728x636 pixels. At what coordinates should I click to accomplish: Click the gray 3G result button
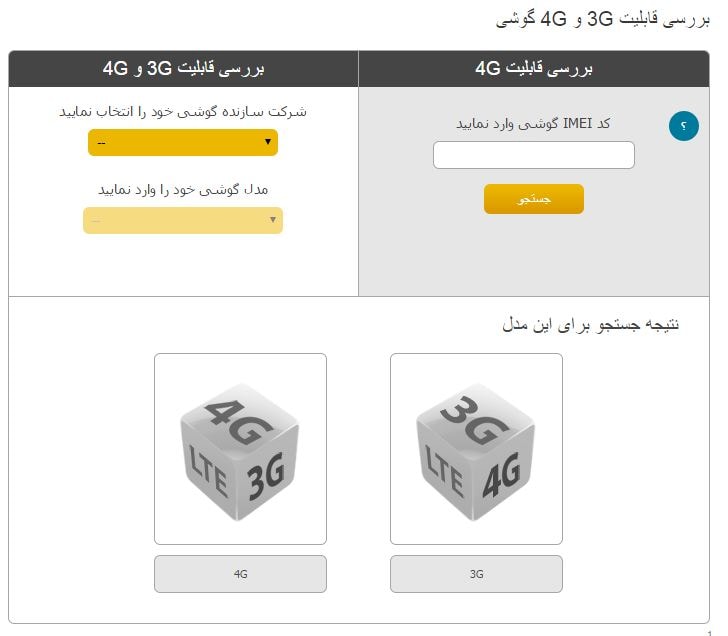click(x=476, y=574)
